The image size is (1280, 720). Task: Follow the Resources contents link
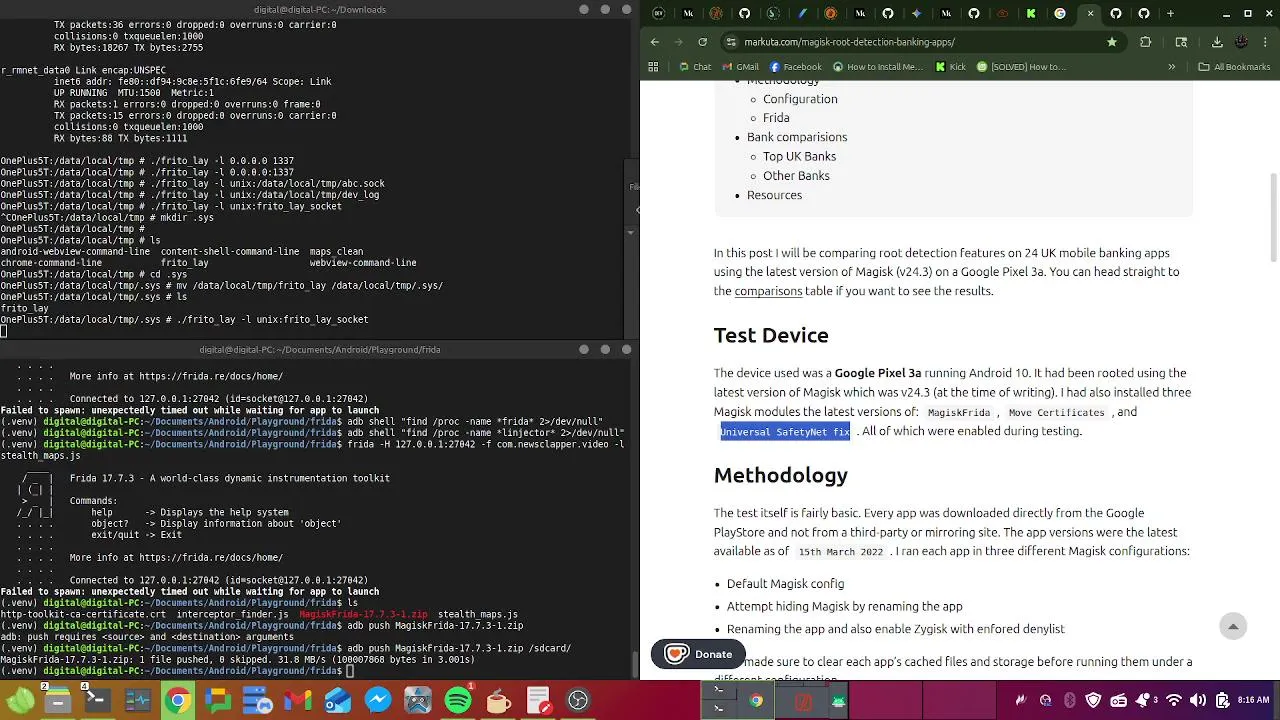click(x=774, y=195)
